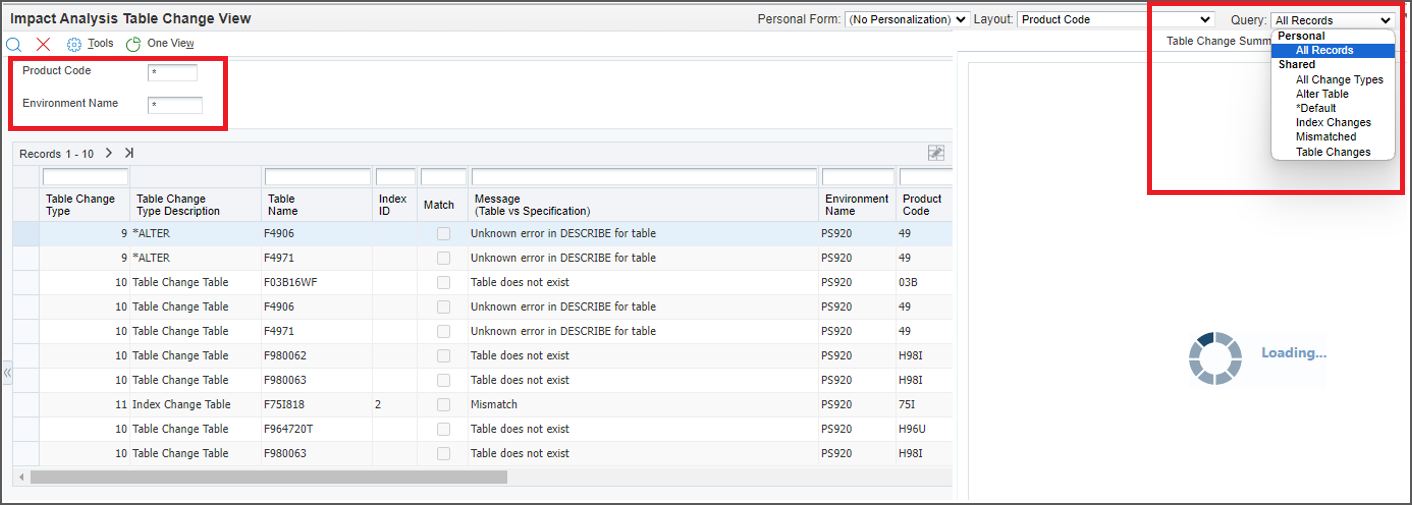Viewport: 1412px width, 505px height.
Task: Toggle Match checkbox for F964720T row
Action: (443, 429)
